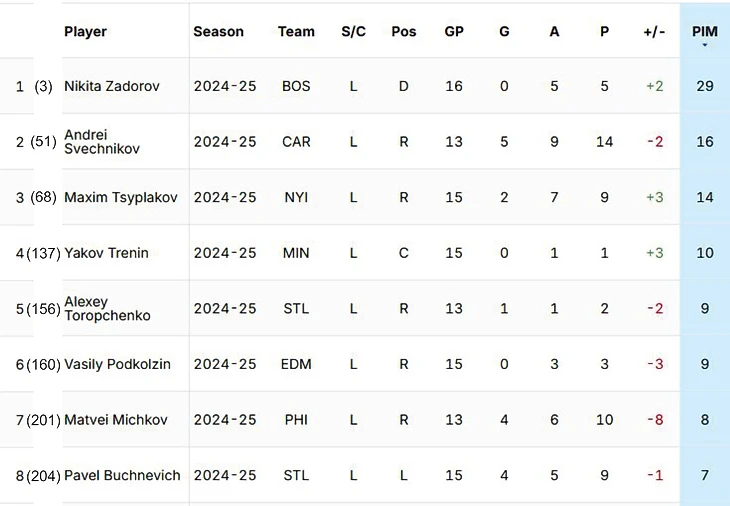Click Zadorov's PIM value 29
This screenshot has height=506, width=730.
705,86
